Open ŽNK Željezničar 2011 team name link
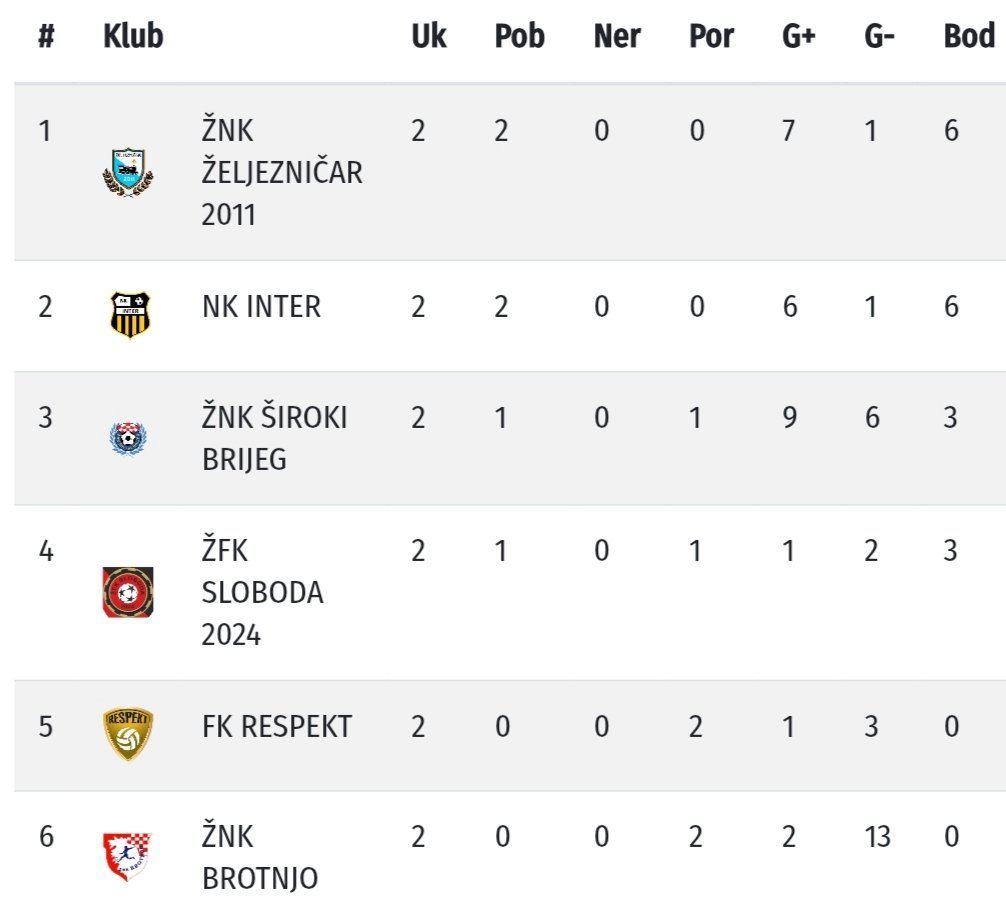 click(281, 172)
